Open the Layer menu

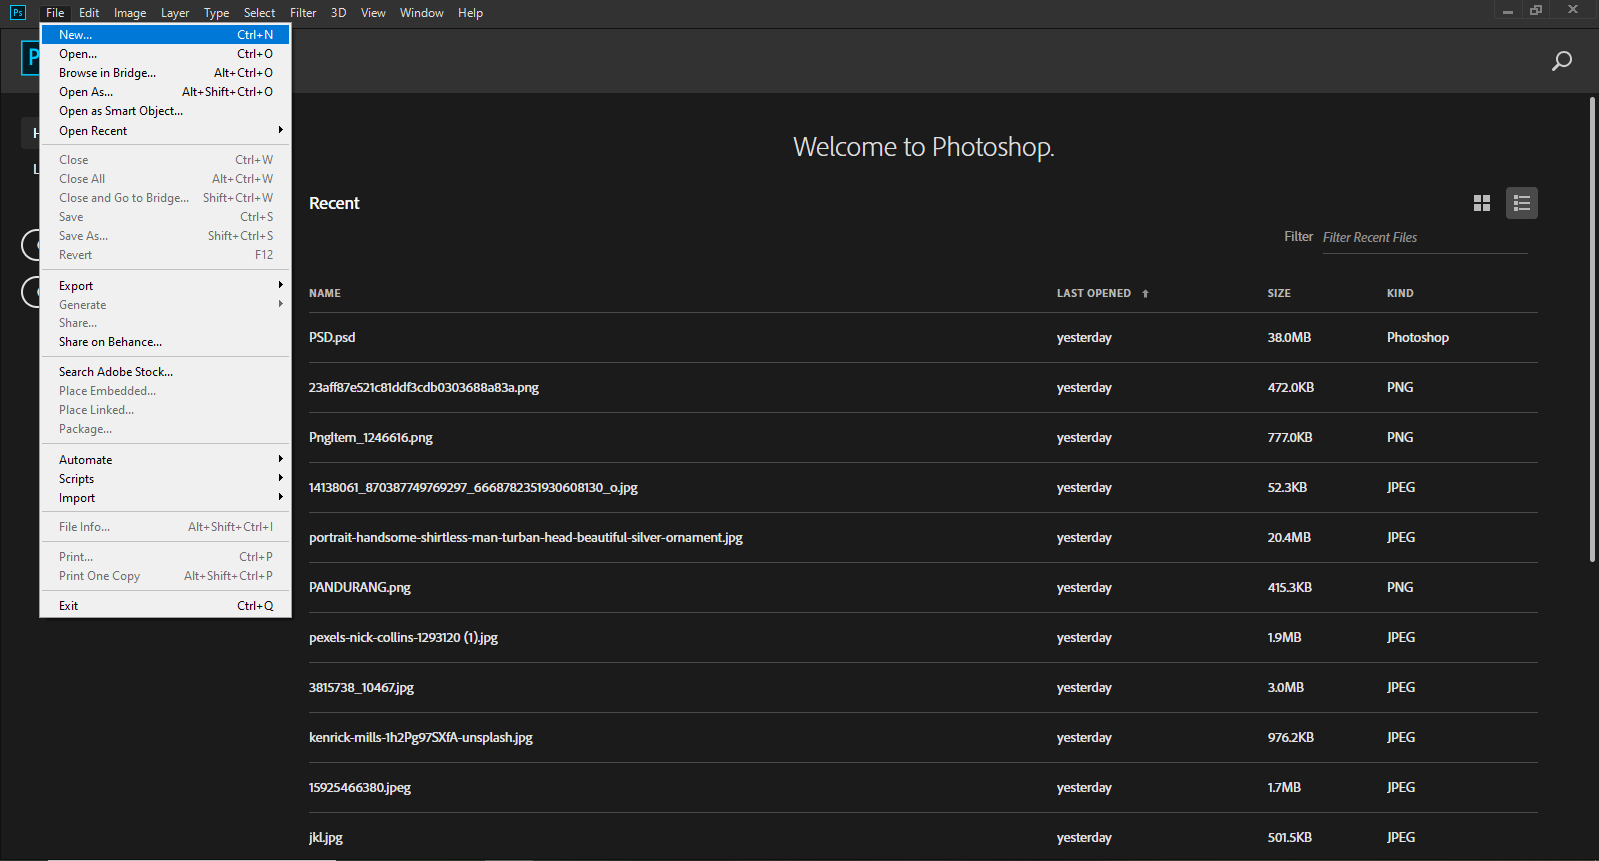[175, 13]
